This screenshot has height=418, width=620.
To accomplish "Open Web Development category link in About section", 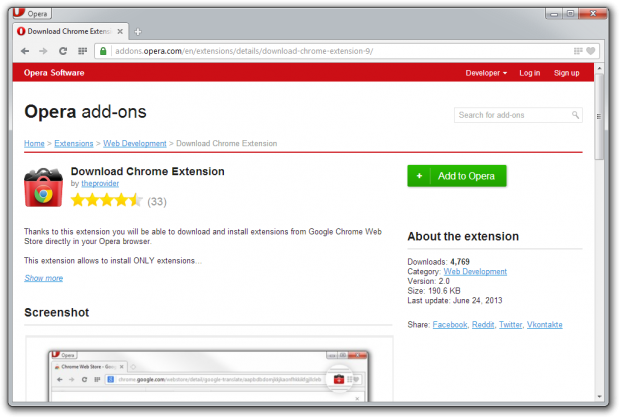I will [x=475, y=272].
